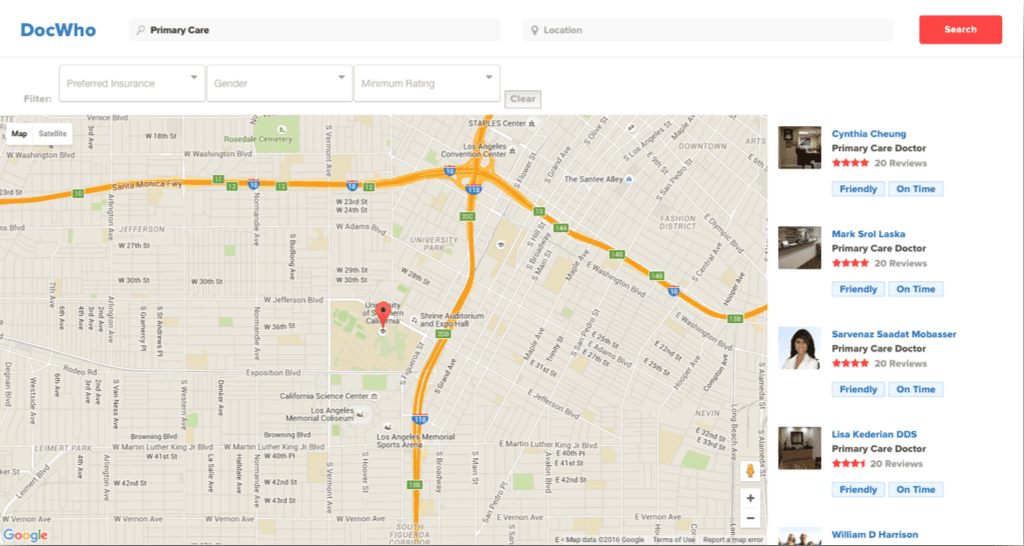Open Mark Srol Laska profile link
This screenshot has width=1024, height=546.
(868, 234)
